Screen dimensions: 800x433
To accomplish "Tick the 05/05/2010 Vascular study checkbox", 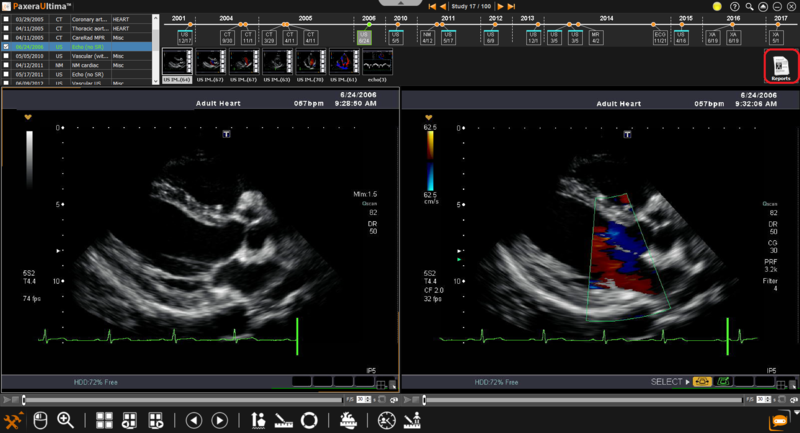I will point(7,56).
